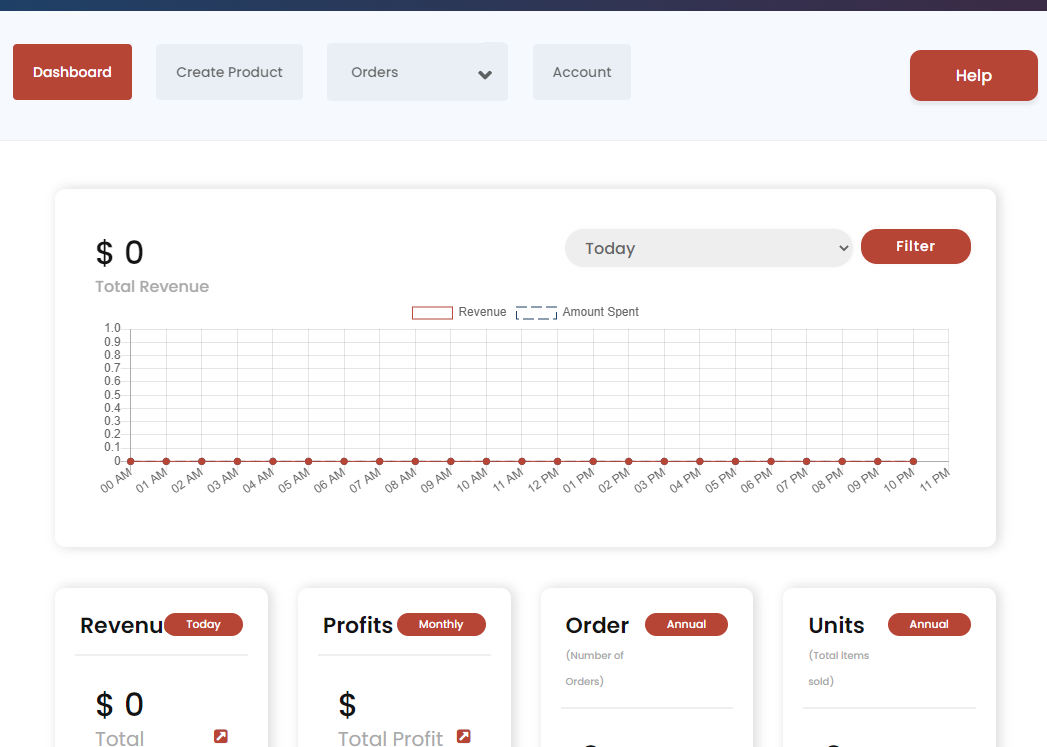The width and height of the screenshot is (1047, 747).
Task: Apply the Filter button
Action: 915,246
